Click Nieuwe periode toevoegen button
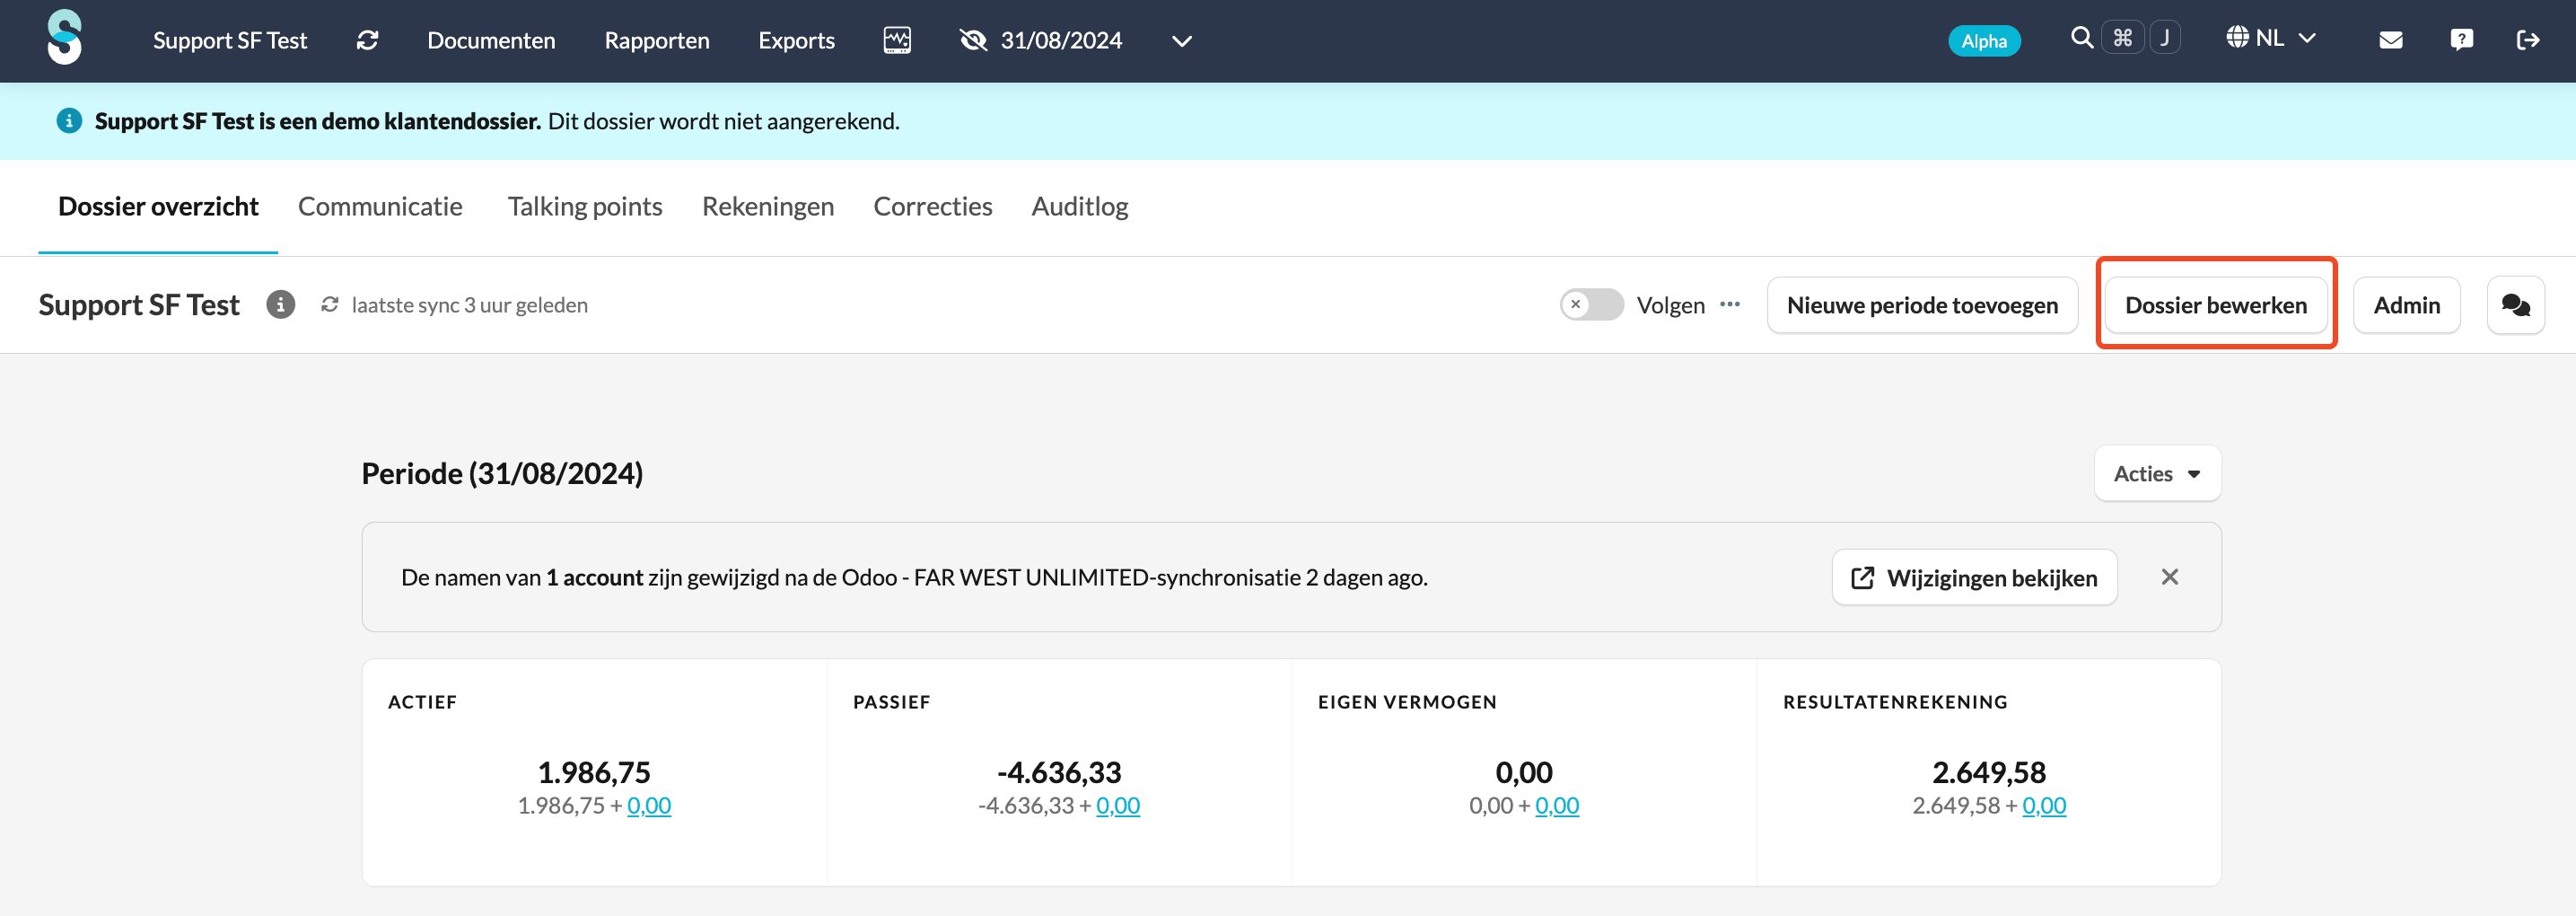The width and height of the screenshot is (2576, 916). coord(1921,305)
